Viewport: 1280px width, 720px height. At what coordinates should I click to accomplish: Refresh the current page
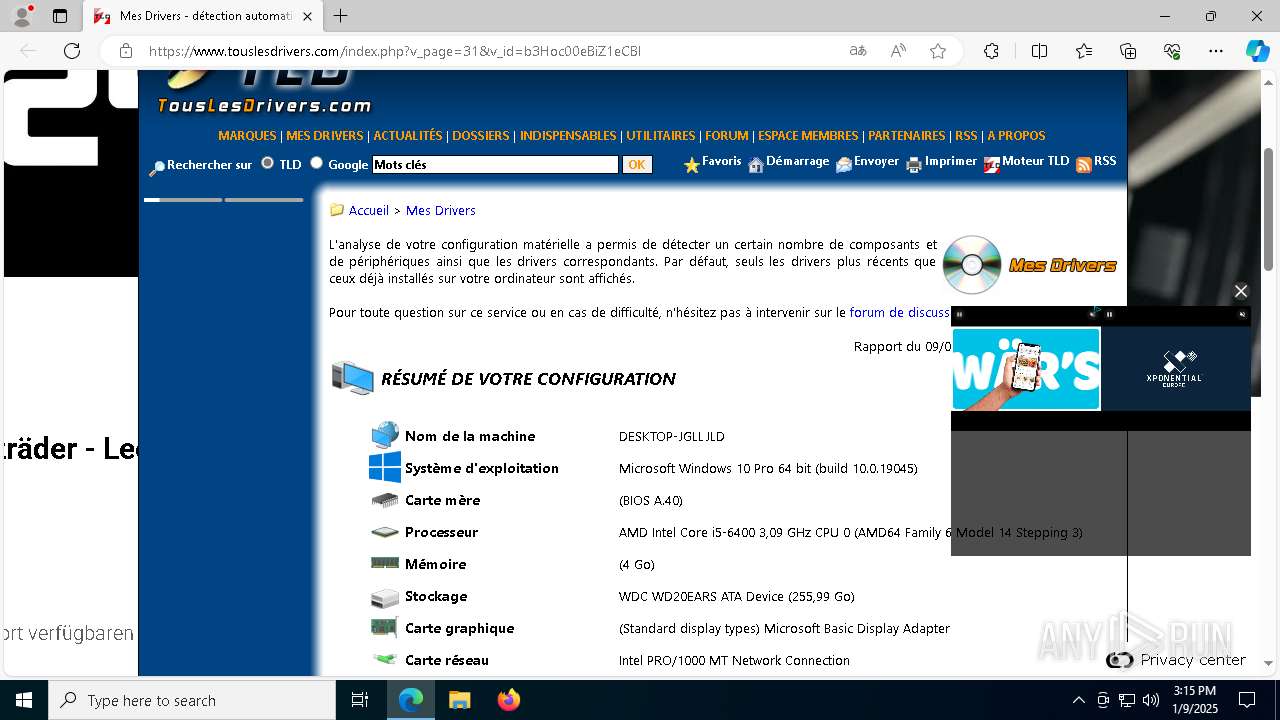click(72, 51)
